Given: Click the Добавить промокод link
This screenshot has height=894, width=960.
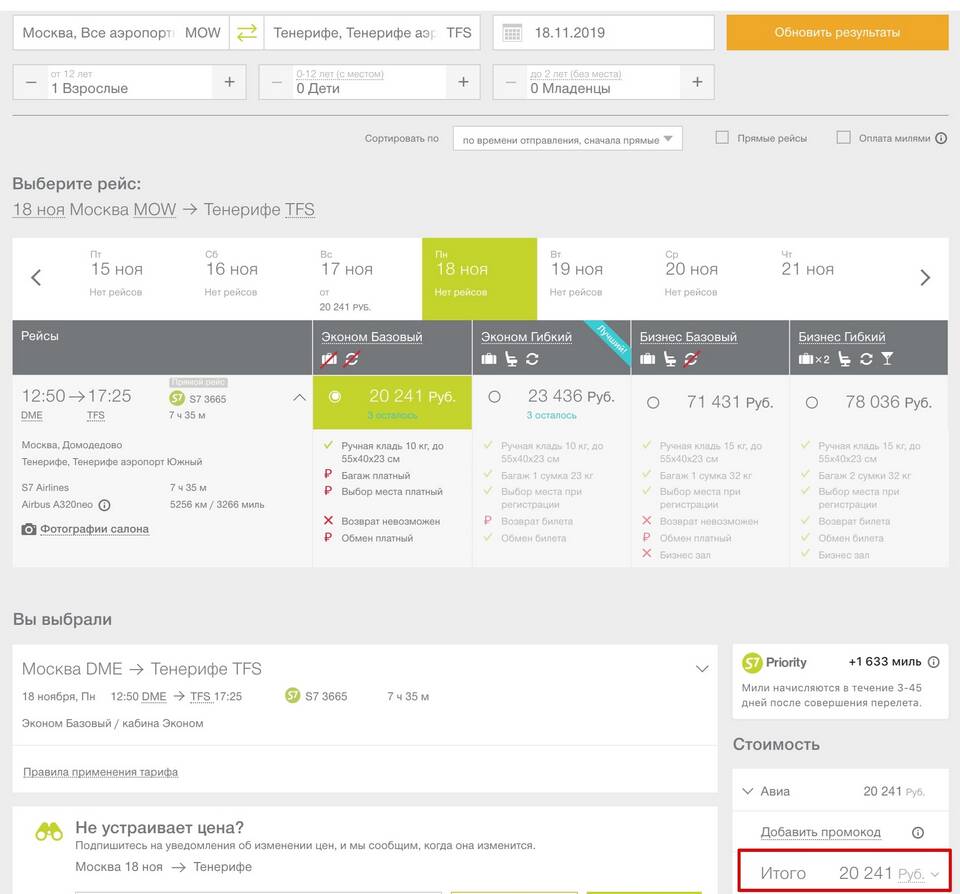Looking at the screenshot, I should tap(820, 832).
